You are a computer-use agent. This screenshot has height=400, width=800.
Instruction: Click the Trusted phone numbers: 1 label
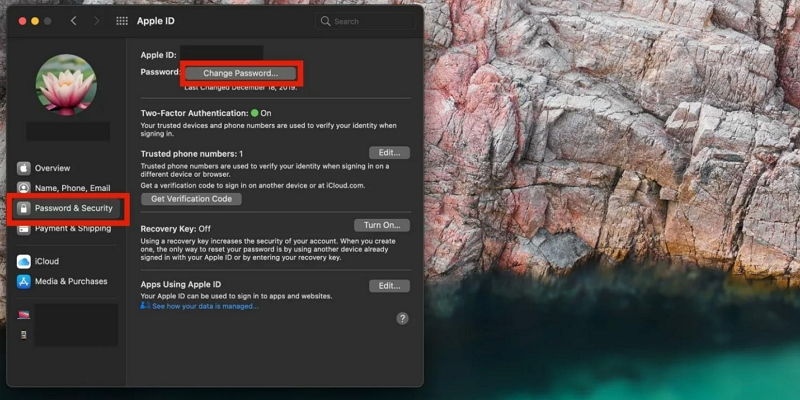click(x=192, y=154)
